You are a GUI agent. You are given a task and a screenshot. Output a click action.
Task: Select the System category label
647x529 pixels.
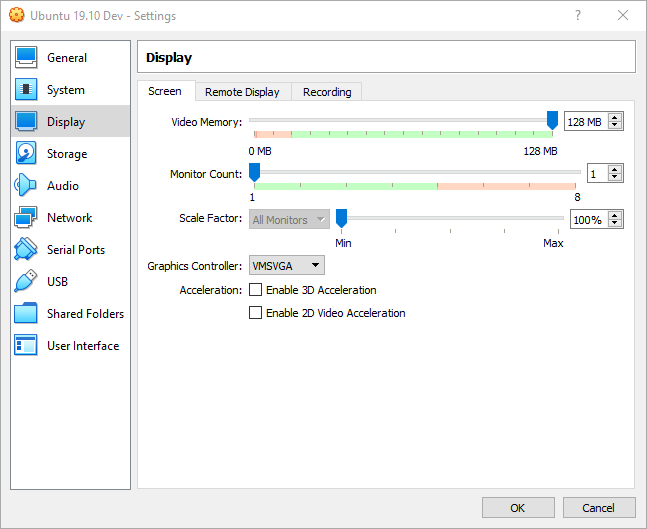coord(66,90)
